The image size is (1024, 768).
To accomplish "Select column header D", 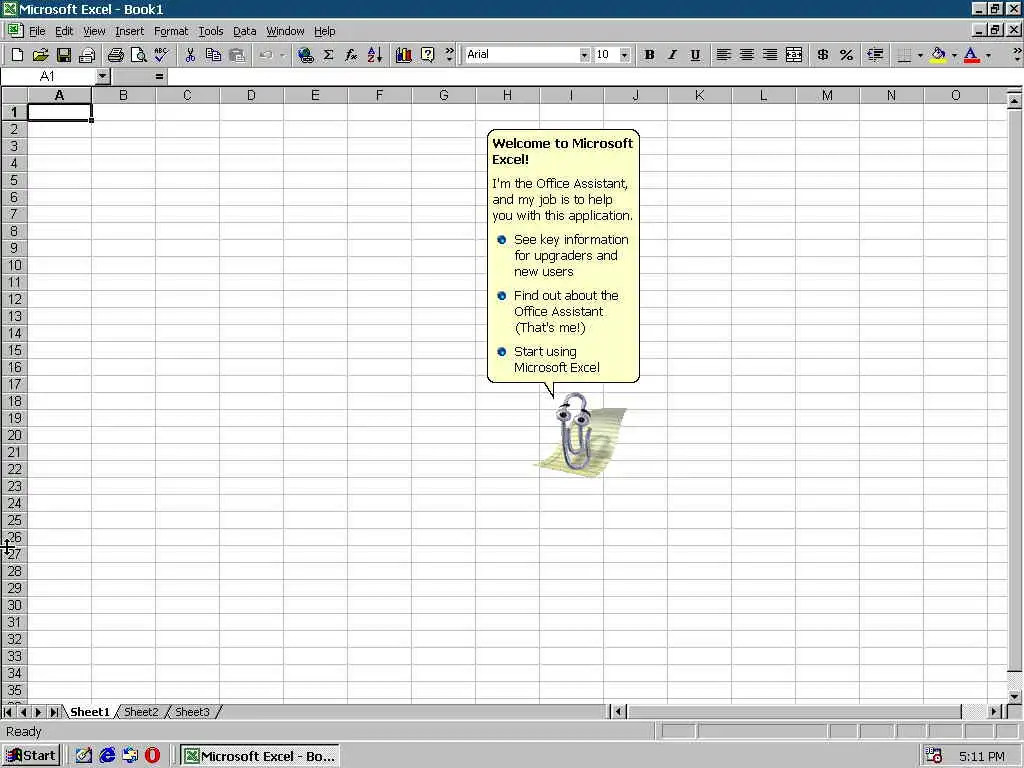I will coord(251,95).
